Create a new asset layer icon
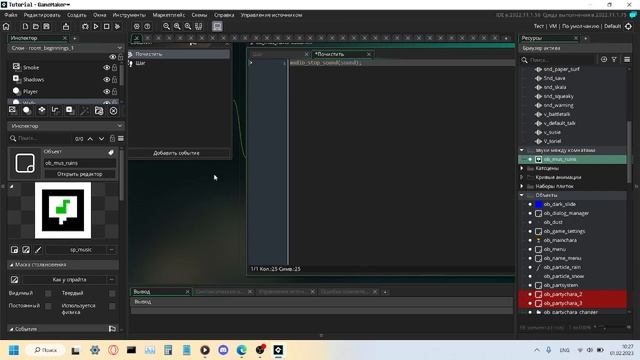 click(x=69, y=110)
